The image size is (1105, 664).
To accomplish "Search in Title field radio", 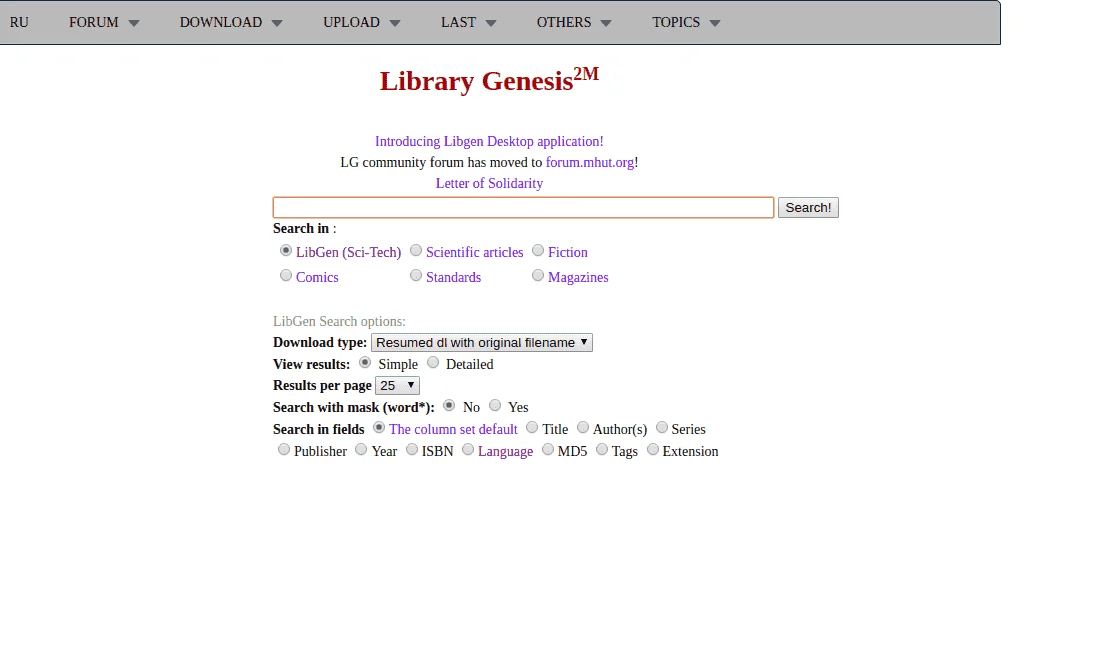I will click(532, 427).
